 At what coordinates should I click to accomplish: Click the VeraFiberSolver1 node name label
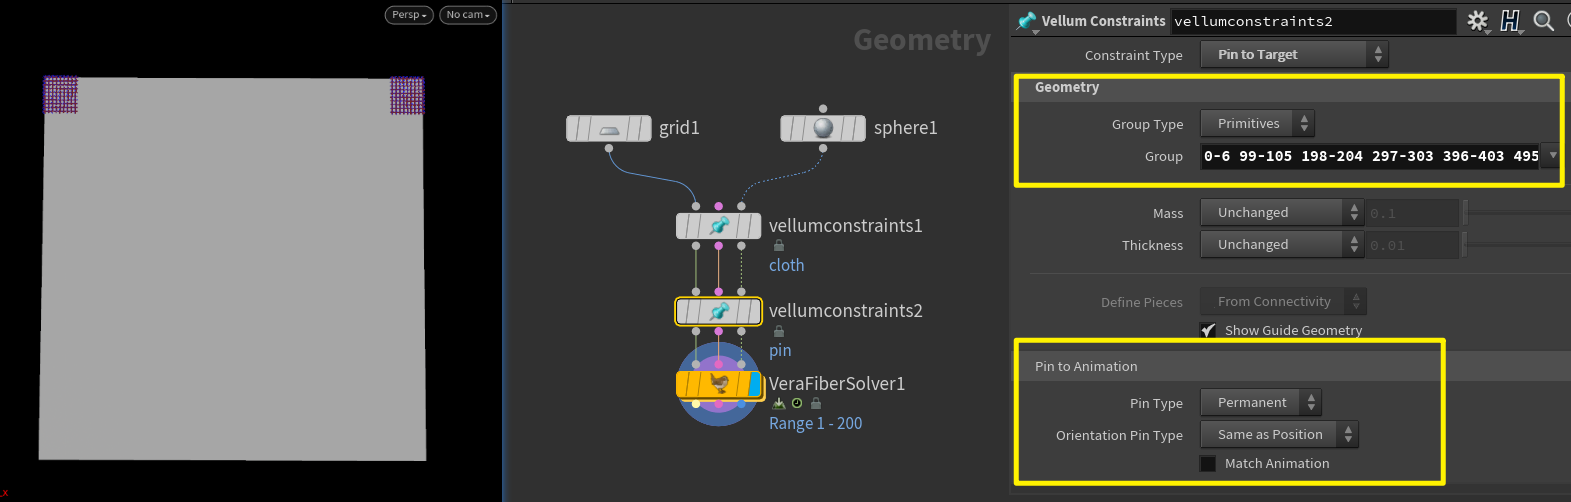pyautogui.click(x=836, y=384)
